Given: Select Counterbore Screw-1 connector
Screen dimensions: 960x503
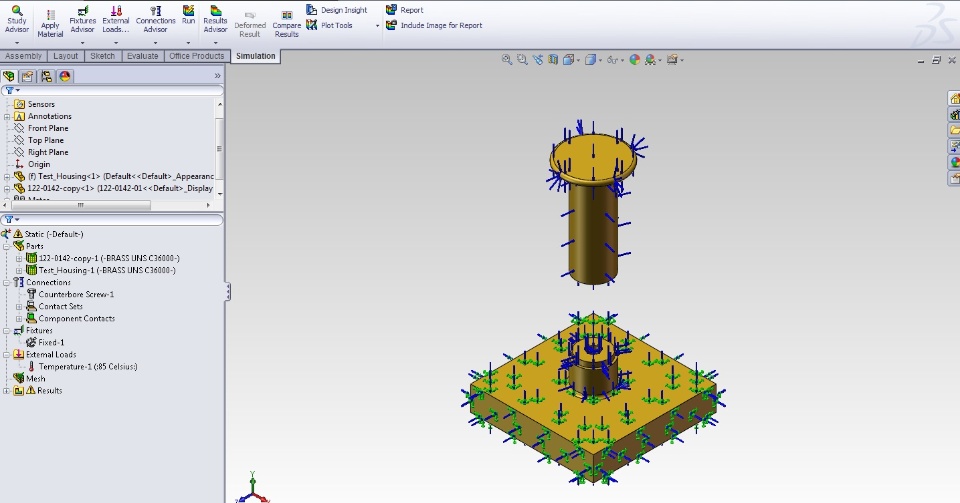Looking at the screenshot, I should pyautogui.click(x=76, y=294).
